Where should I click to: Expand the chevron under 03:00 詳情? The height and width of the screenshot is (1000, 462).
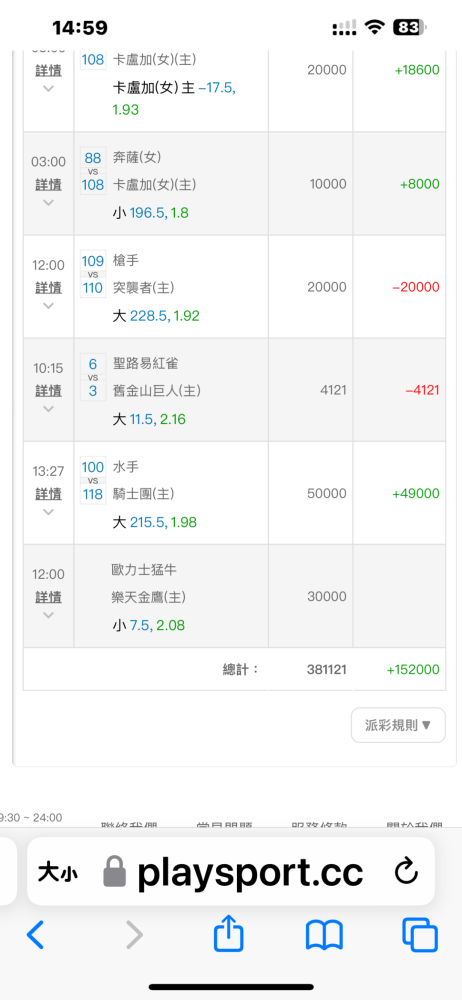click(x=48, y=202)
